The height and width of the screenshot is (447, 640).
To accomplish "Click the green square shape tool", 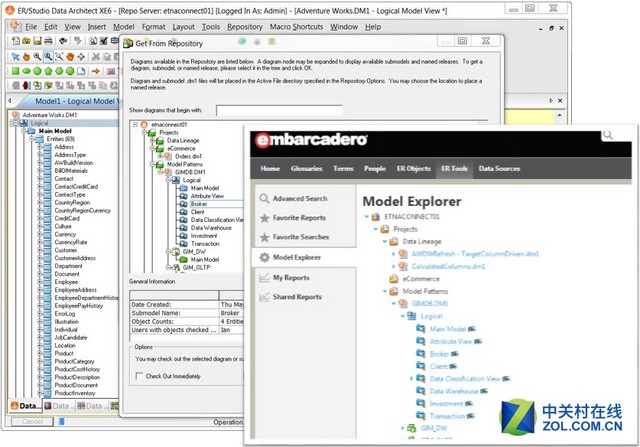I will point(16,71).
